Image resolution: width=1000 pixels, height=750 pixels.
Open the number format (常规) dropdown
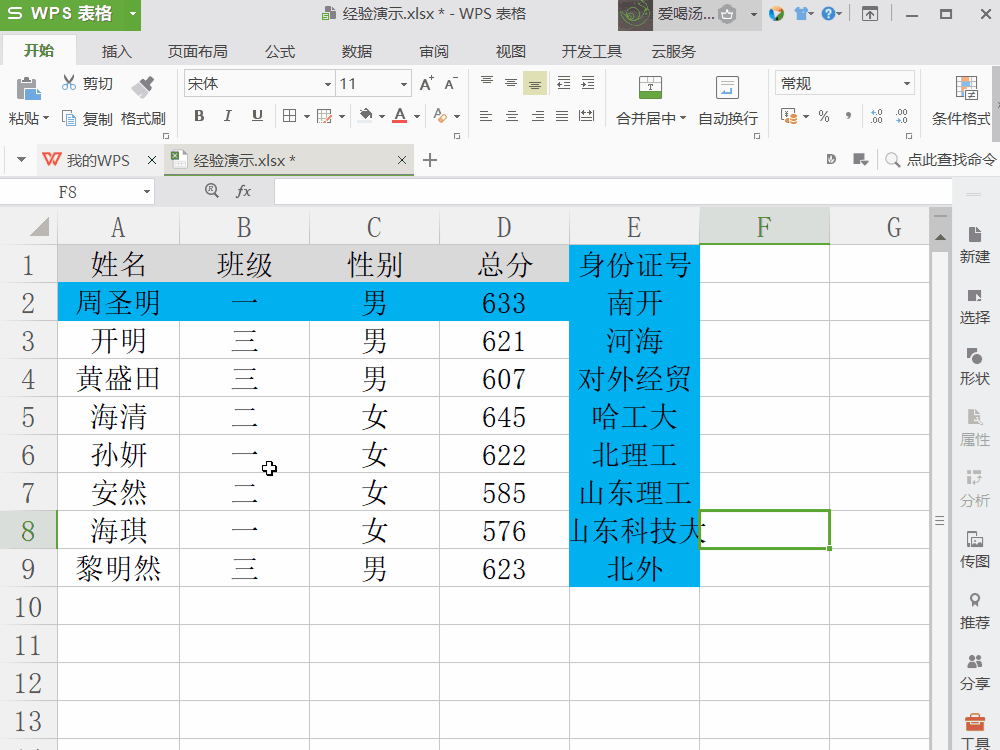click(905, 82)
